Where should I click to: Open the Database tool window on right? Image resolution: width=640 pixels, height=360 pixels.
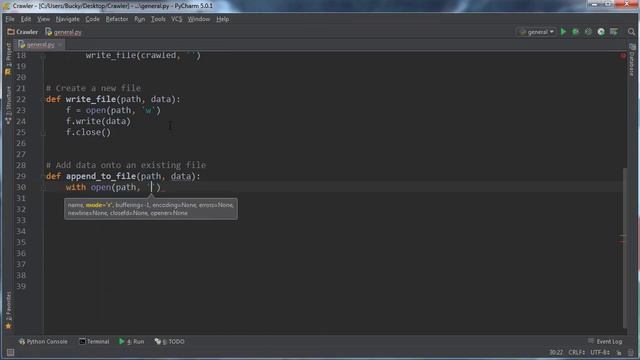[632, 60]
